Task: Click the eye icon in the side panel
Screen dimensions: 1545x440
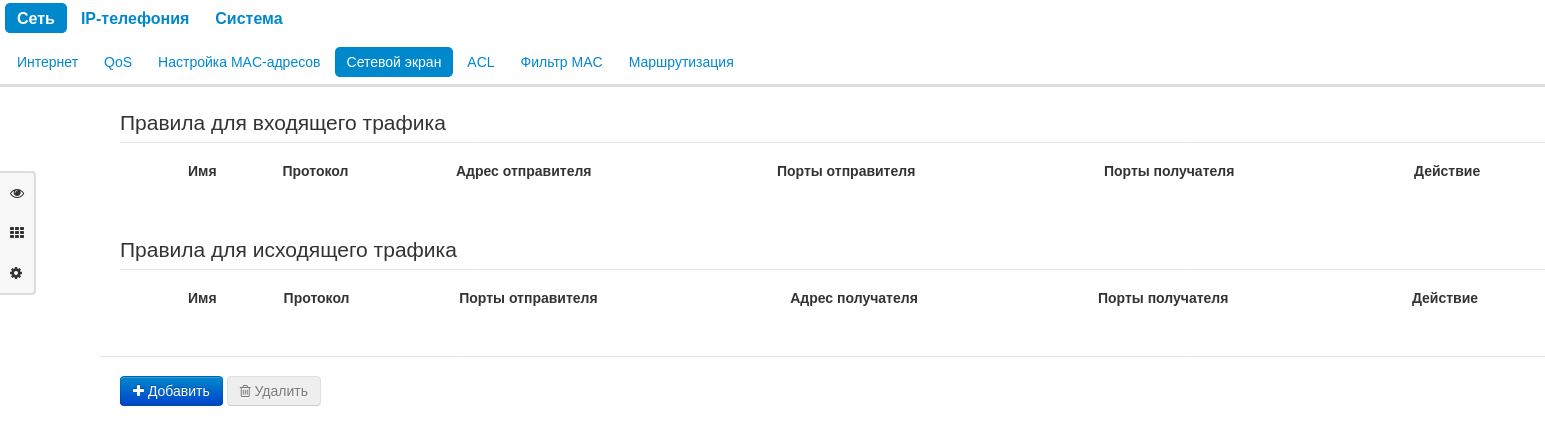Action: click(x=17, y=193)
